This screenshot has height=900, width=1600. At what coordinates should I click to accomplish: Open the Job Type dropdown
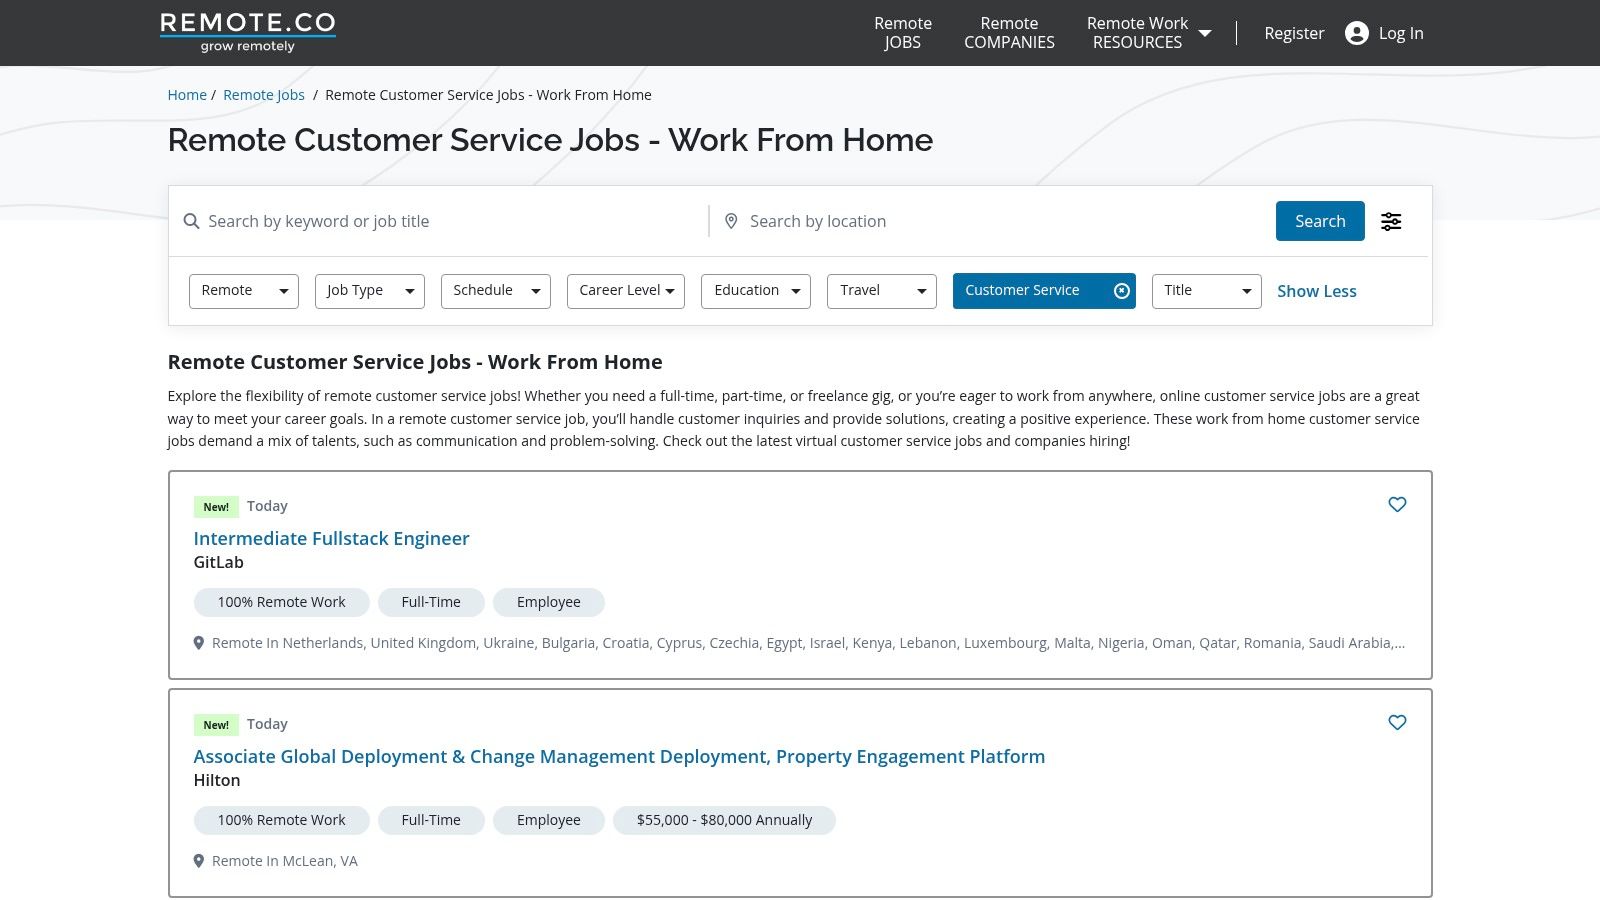click(x=369, y=291)
